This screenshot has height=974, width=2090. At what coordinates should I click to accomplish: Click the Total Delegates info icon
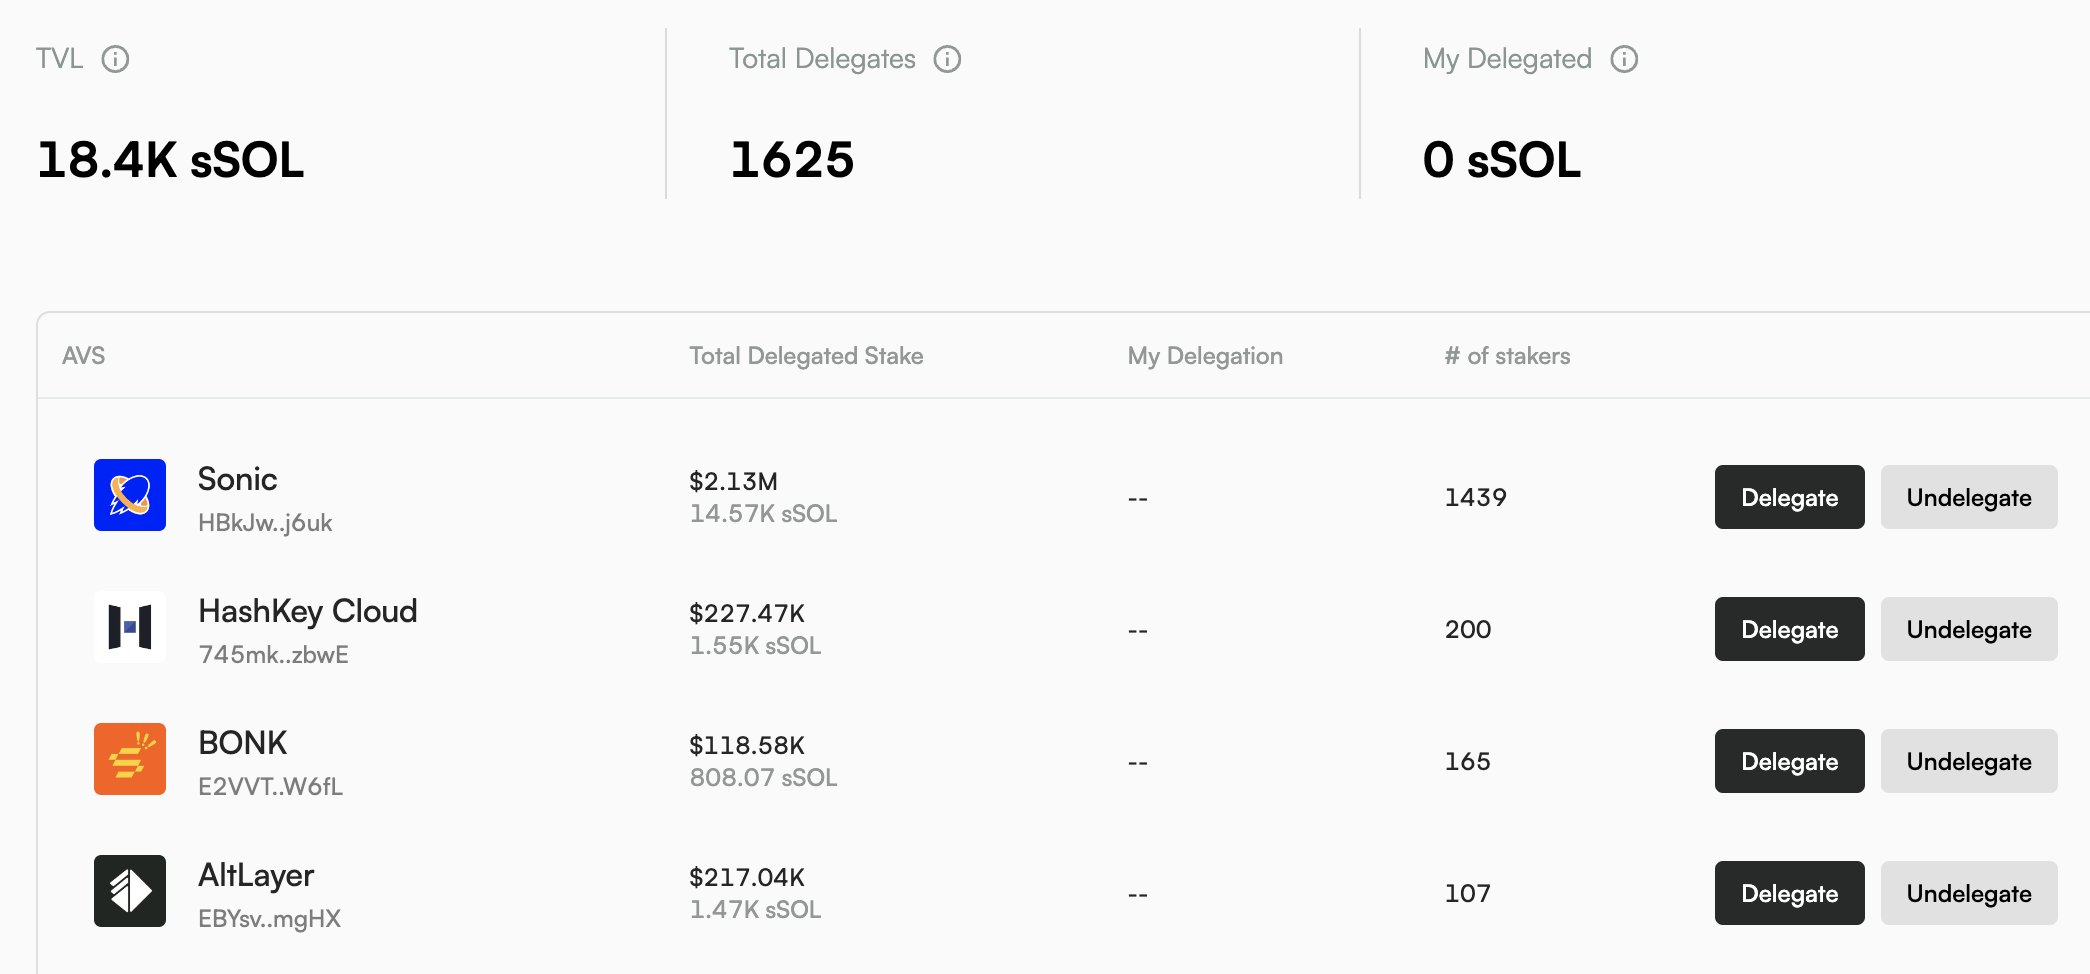pos(947,59)
